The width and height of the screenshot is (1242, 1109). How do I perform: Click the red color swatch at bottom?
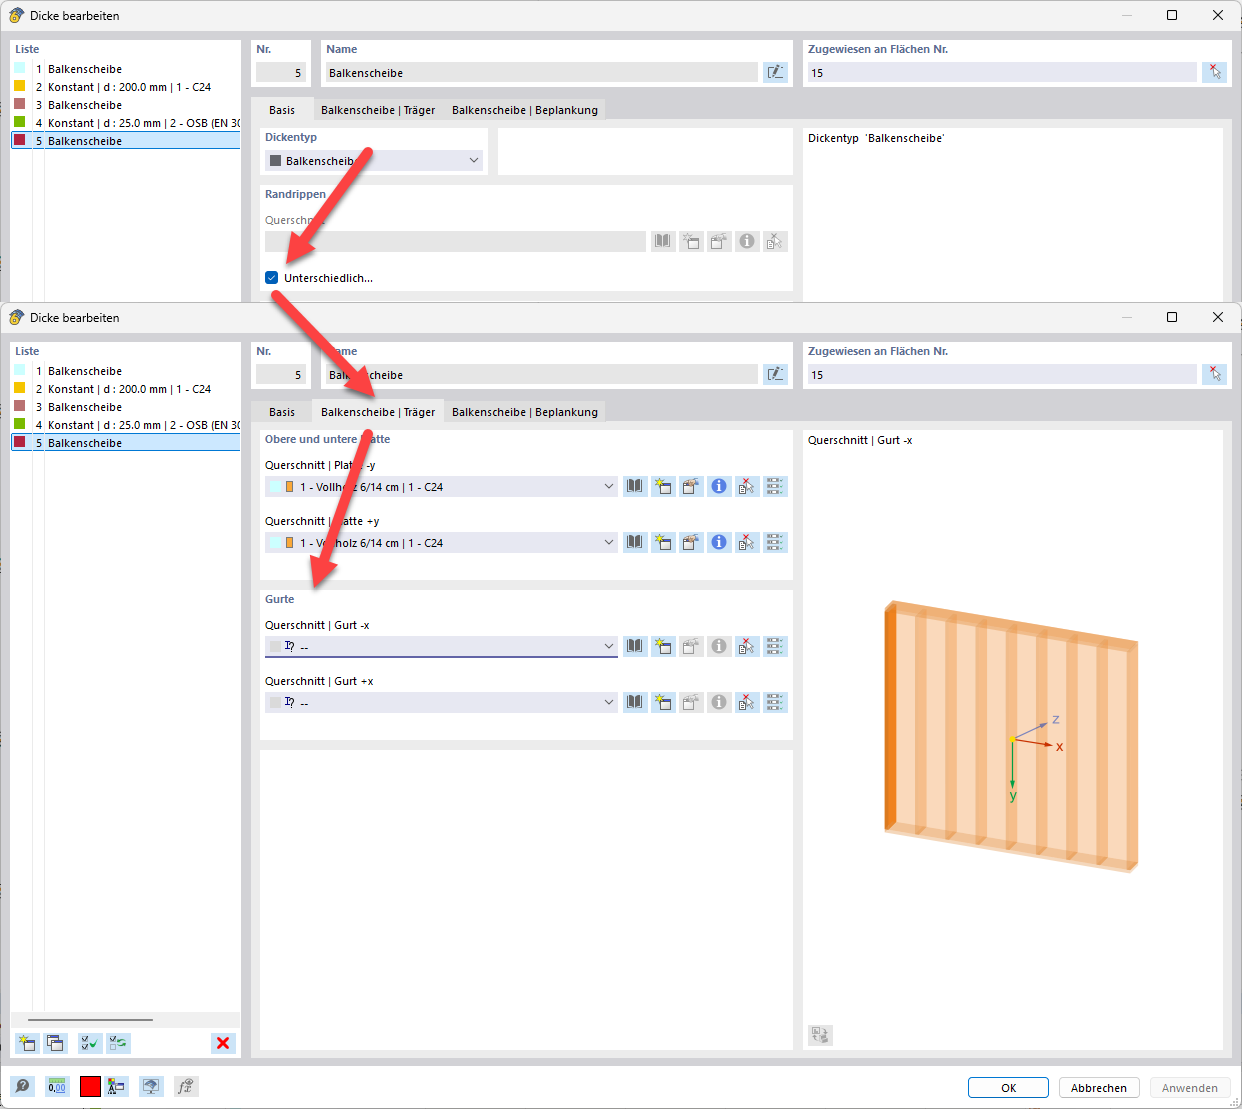pos(90,1086)
